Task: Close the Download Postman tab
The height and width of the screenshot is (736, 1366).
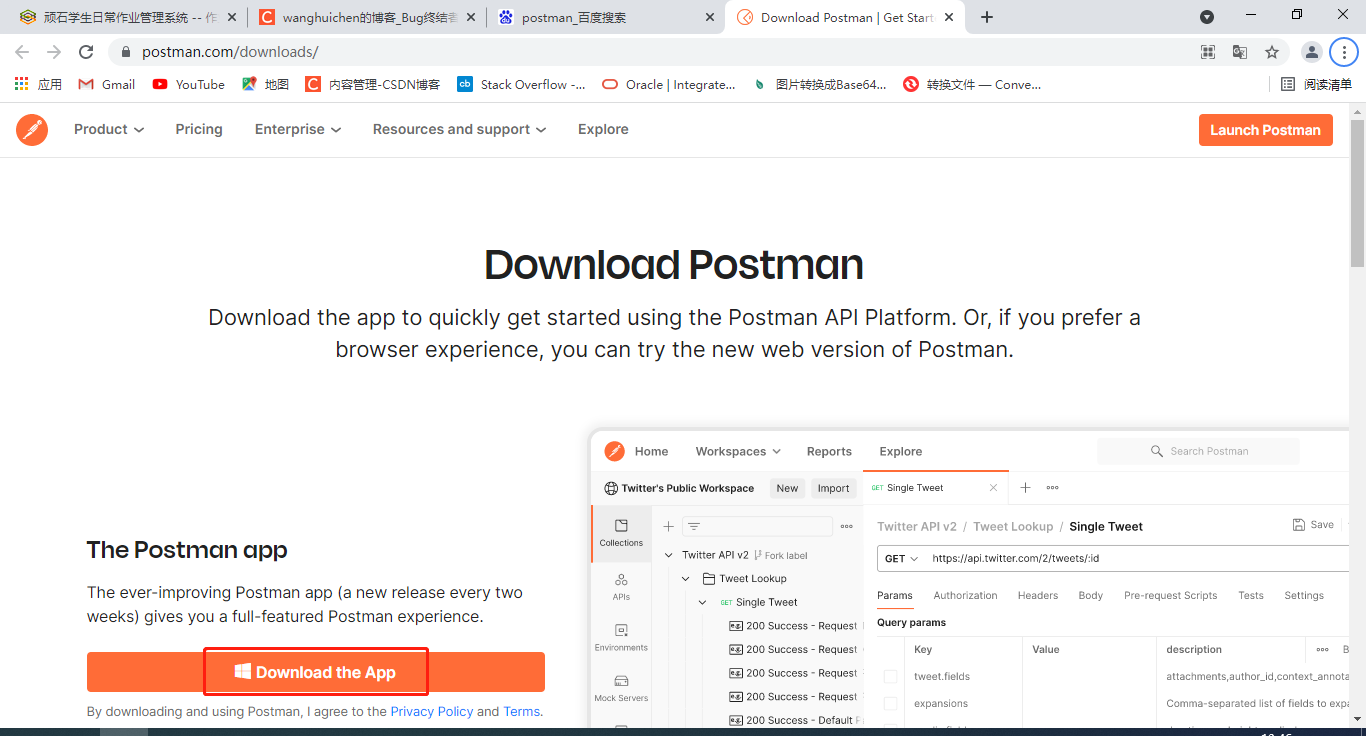Action: coord(949,17)
